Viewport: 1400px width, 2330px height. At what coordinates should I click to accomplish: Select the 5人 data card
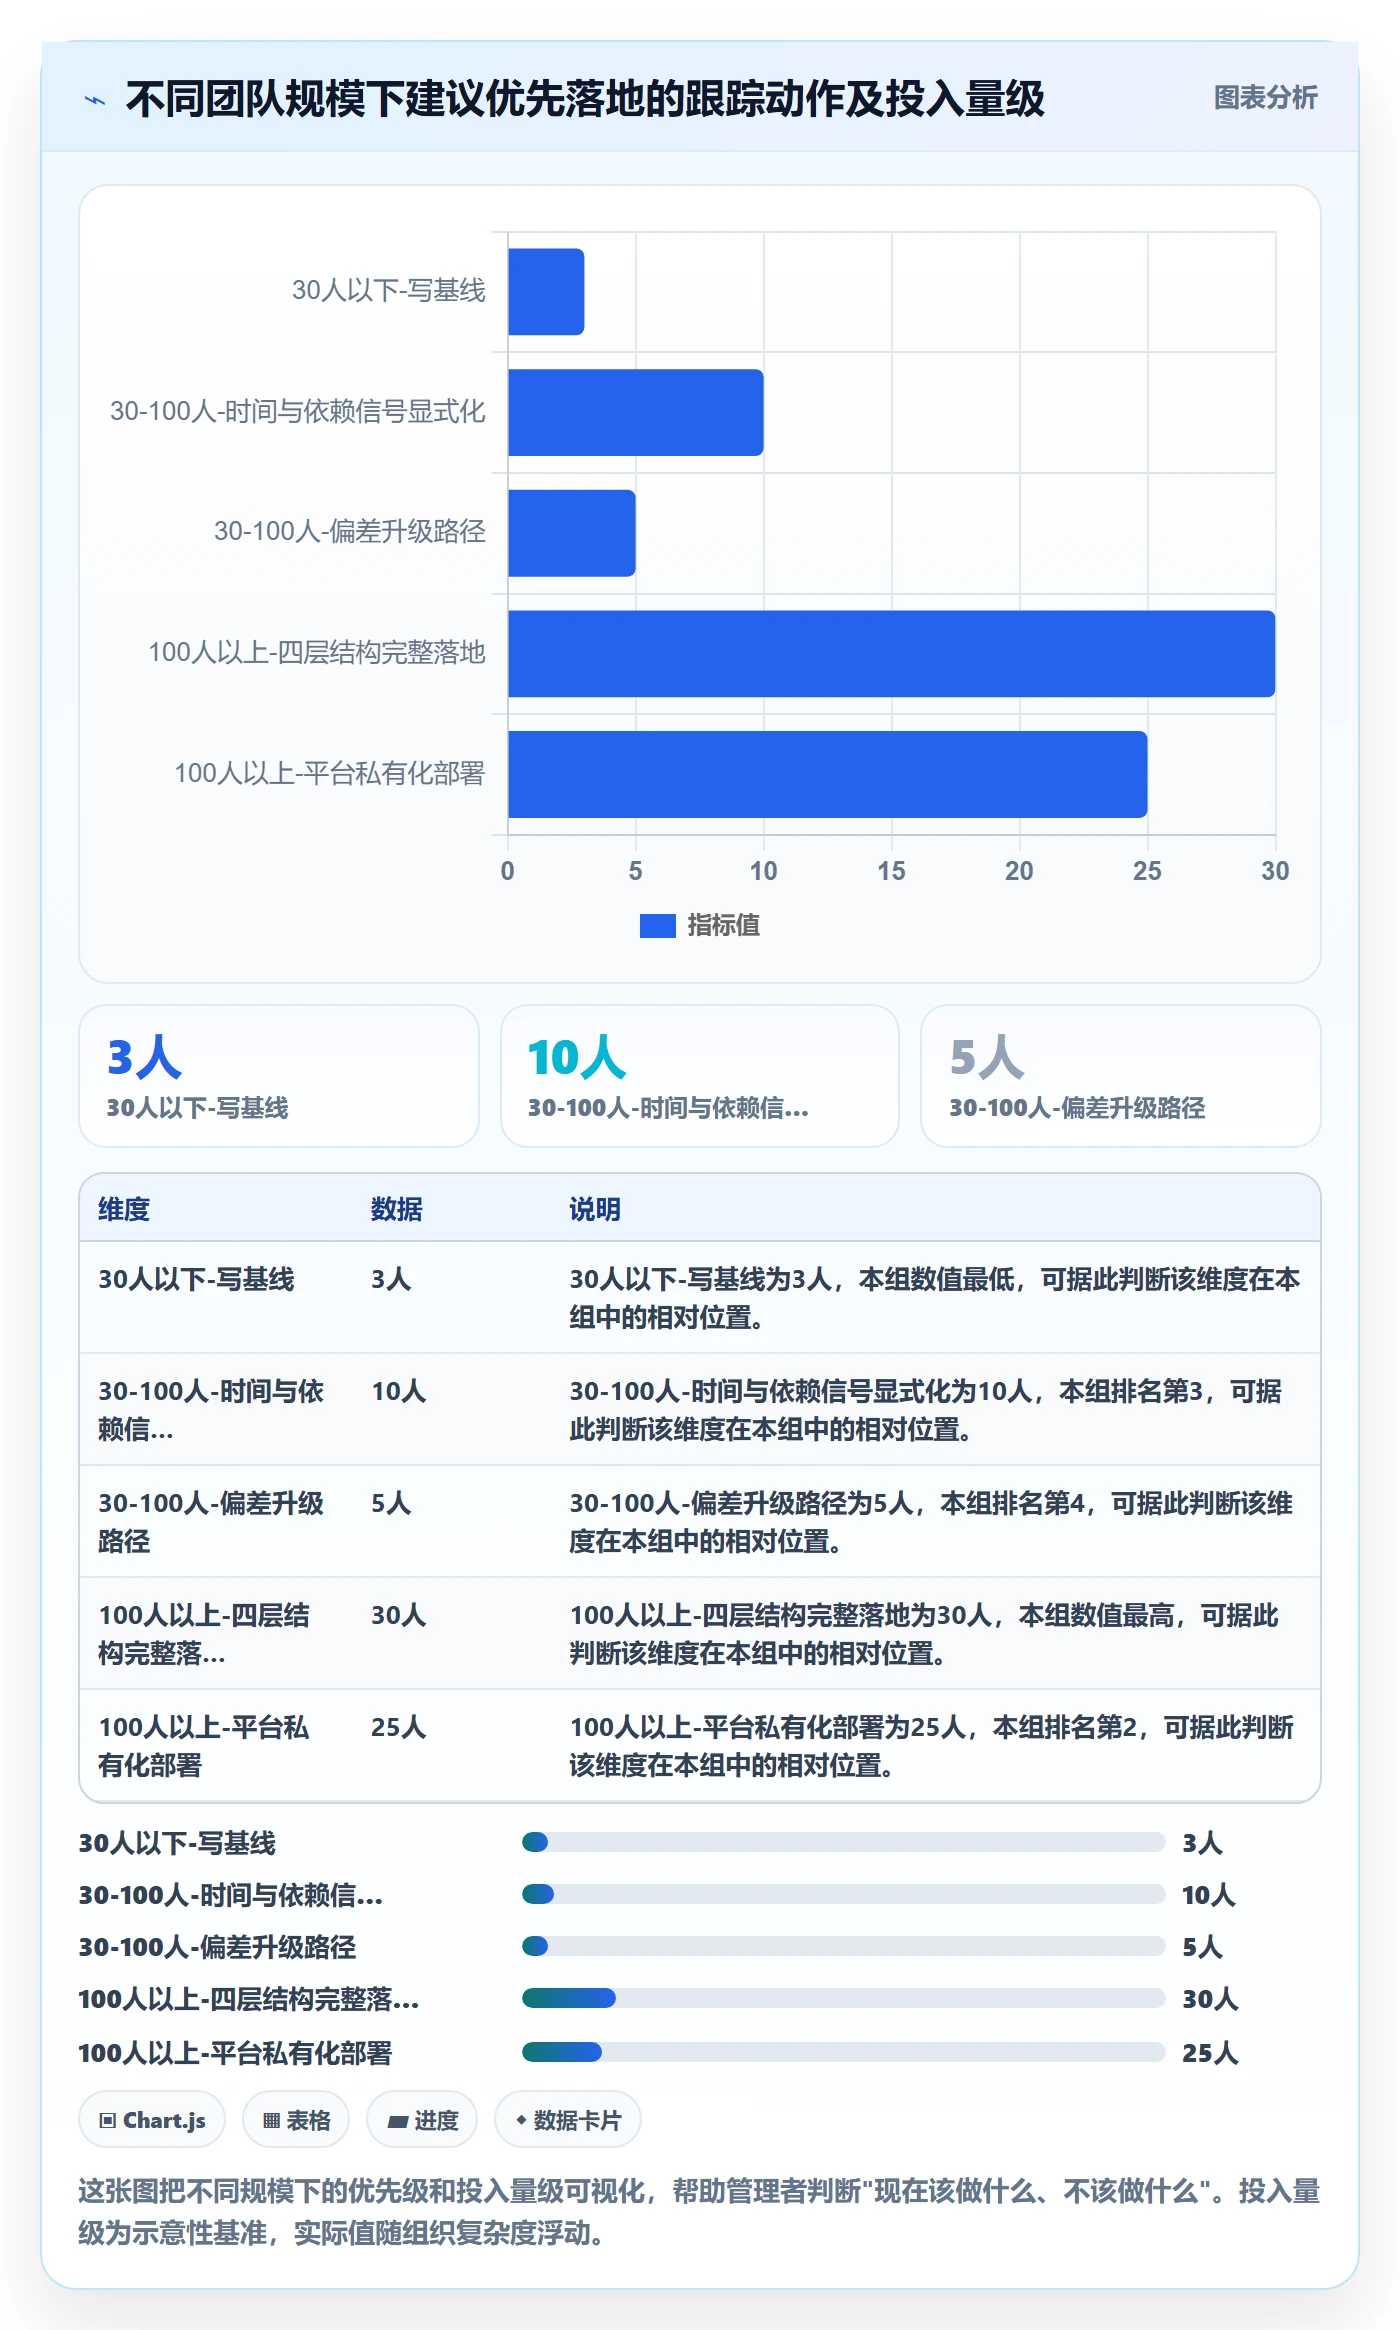[1121, 1076]
